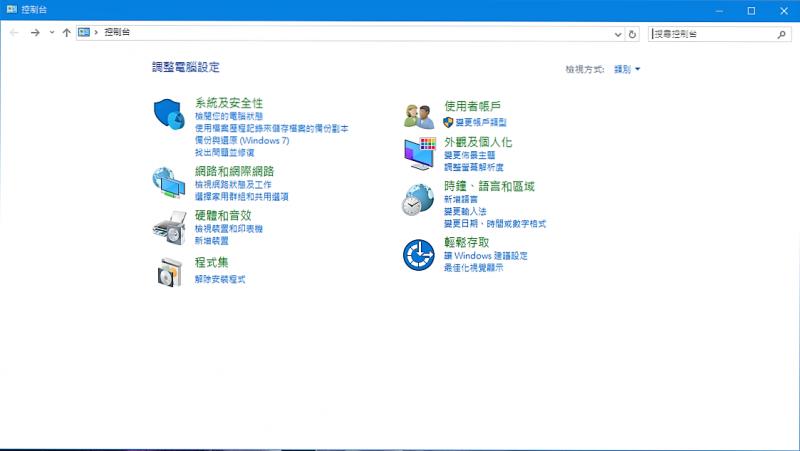The height and width of the screenshot is (451, 800).
Task: Open 變更日期、時間或數字格式
Action: (x=495, y=223)
